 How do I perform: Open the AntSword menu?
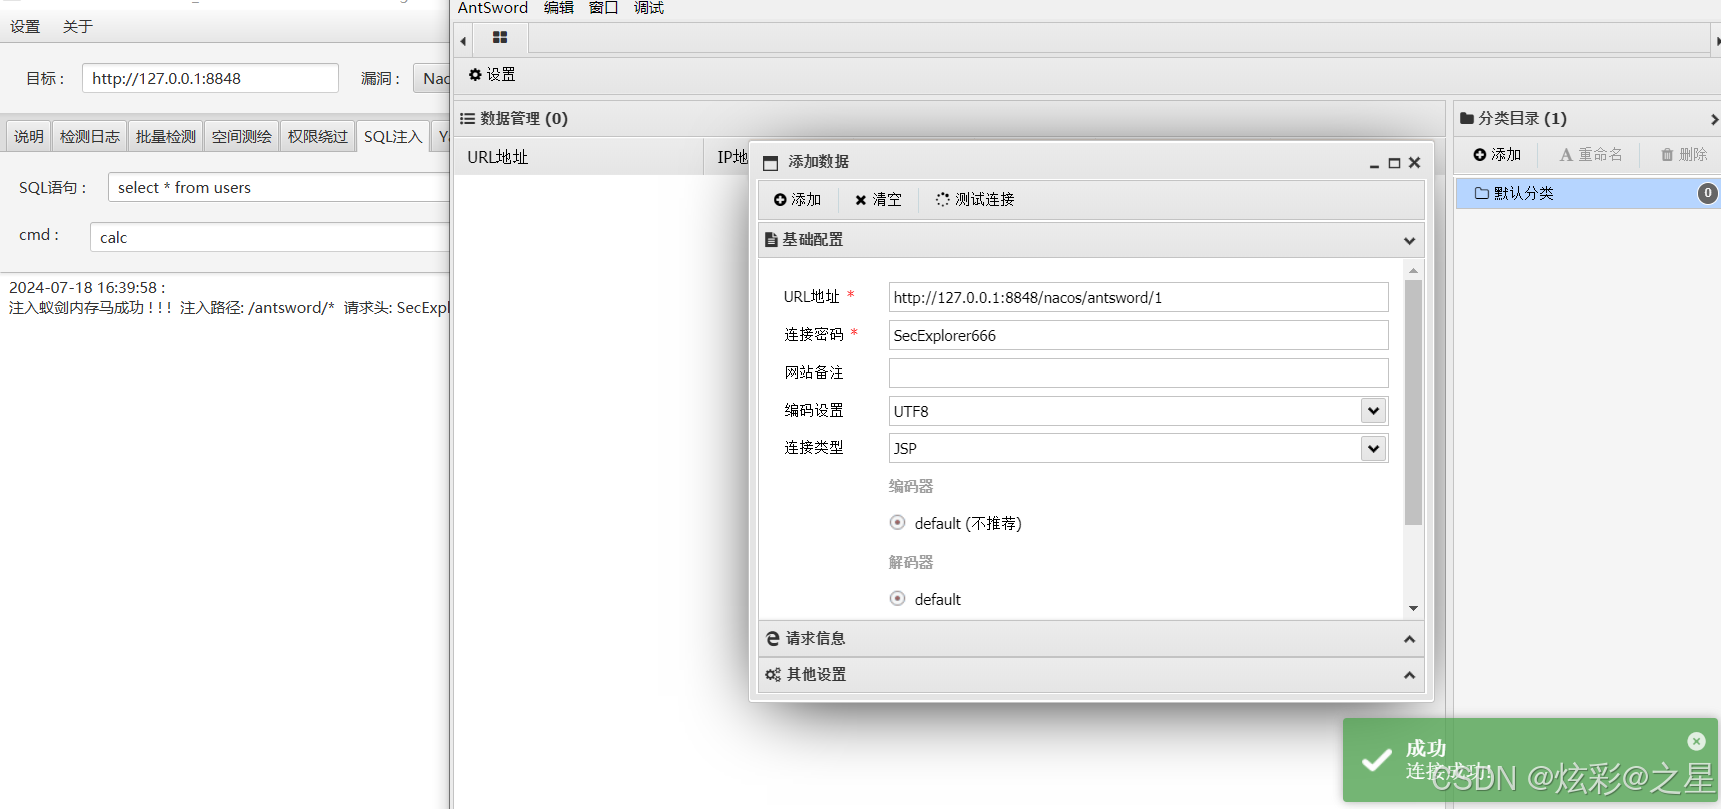493,8
